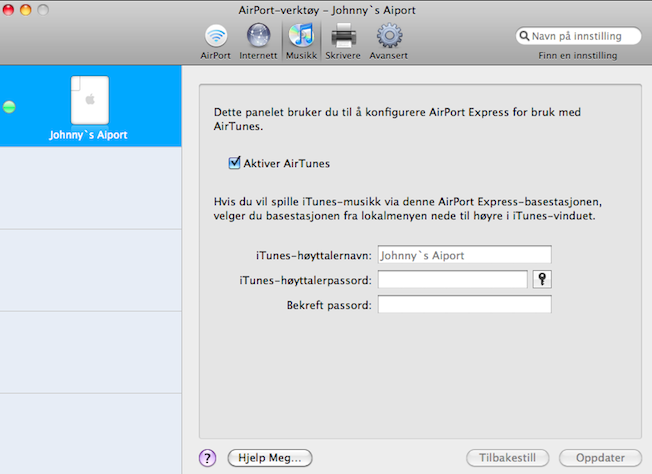This screenshot has height=474, width=652.
Task: Click the Oppdater button
Action: click(x=600, y=458)
